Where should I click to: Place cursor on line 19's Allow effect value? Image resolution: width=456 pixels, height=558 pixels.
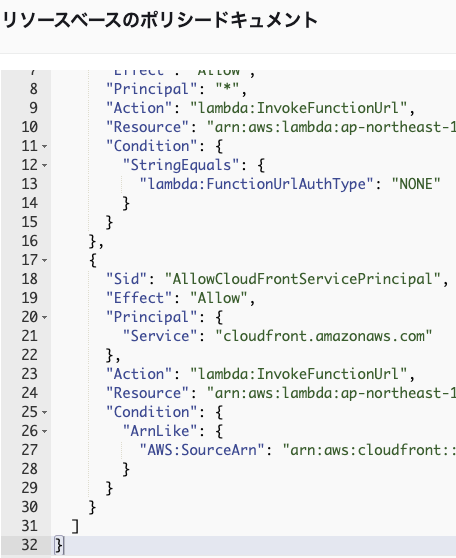click(x=219, y=298)
